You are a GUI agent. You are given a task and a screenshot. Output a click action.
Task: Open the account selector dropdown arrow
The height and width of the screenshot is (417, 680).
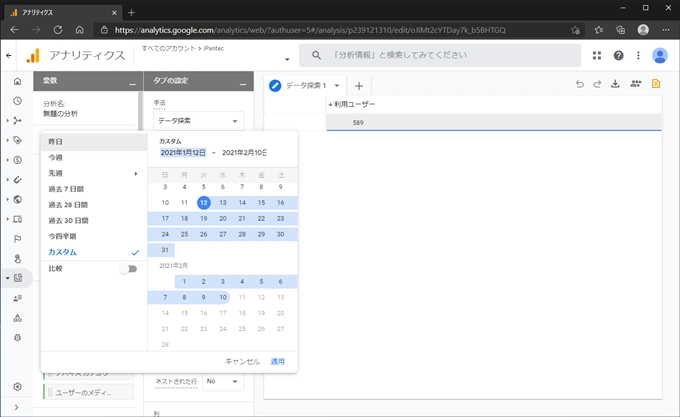(287, 59)
